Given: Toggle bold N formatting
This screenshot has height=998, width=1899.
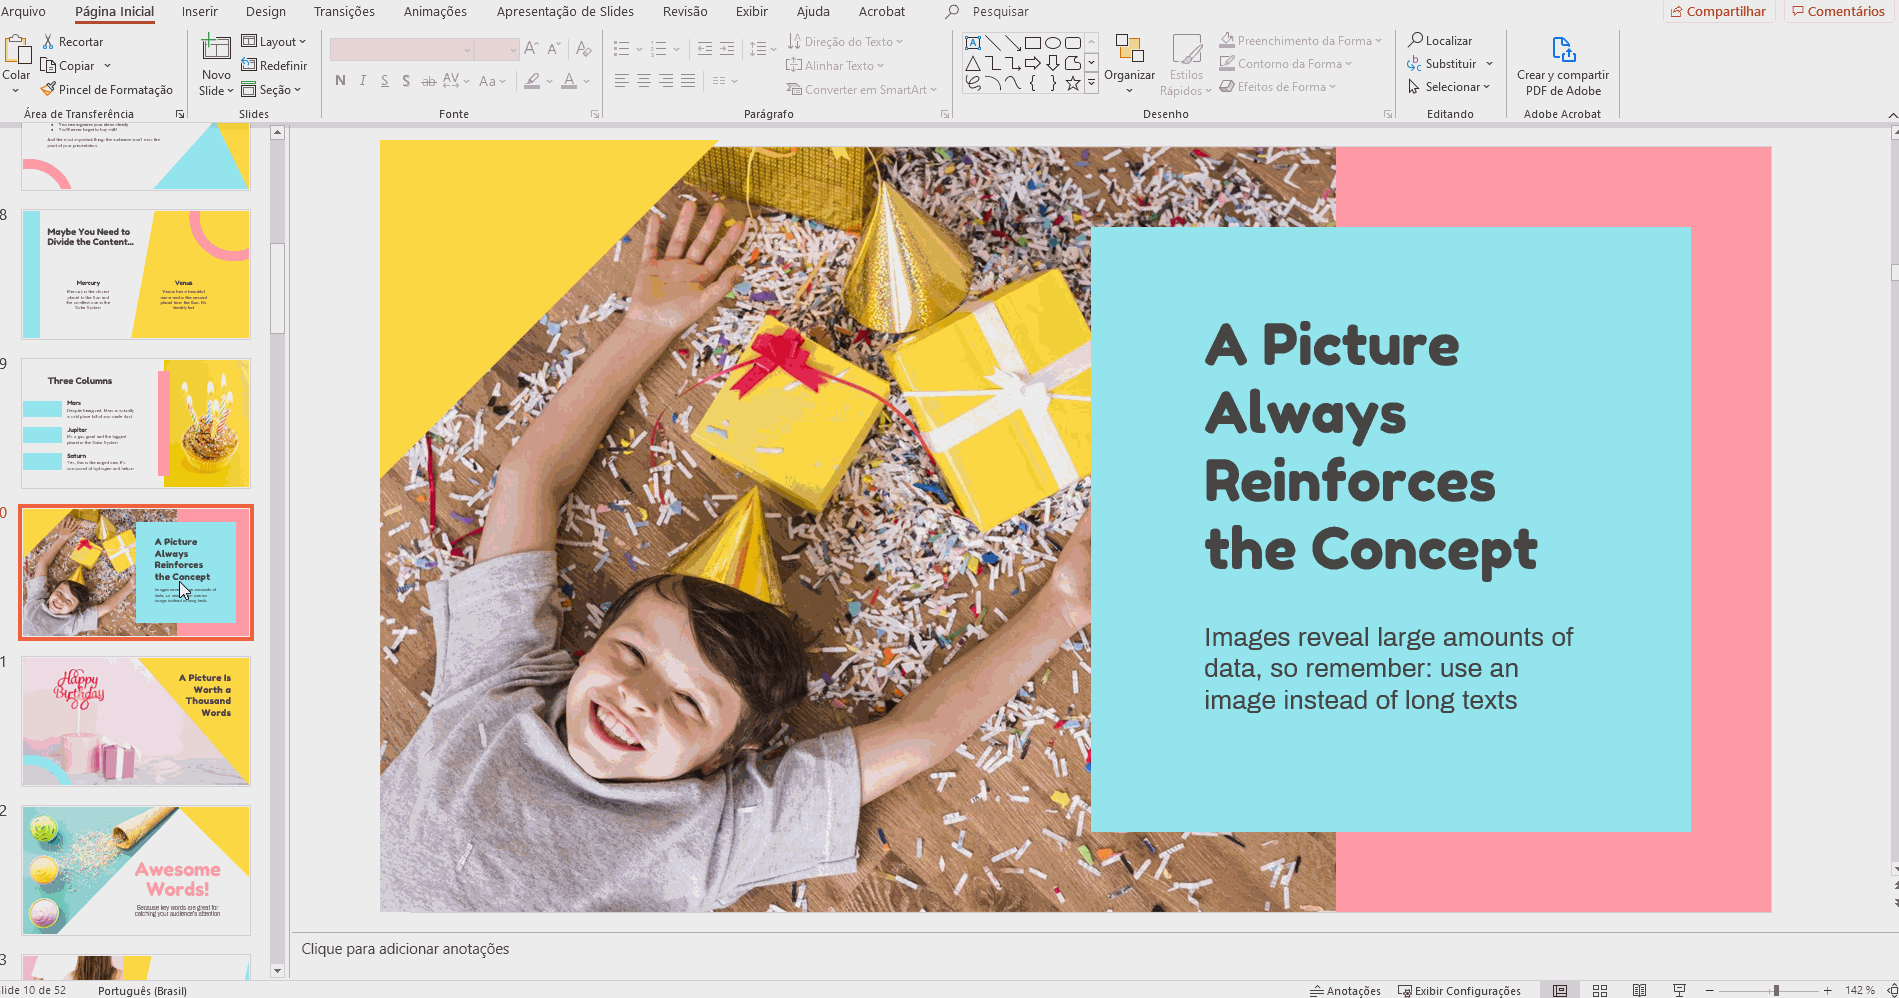Looking at the screenshot, I should pos(340,80).
